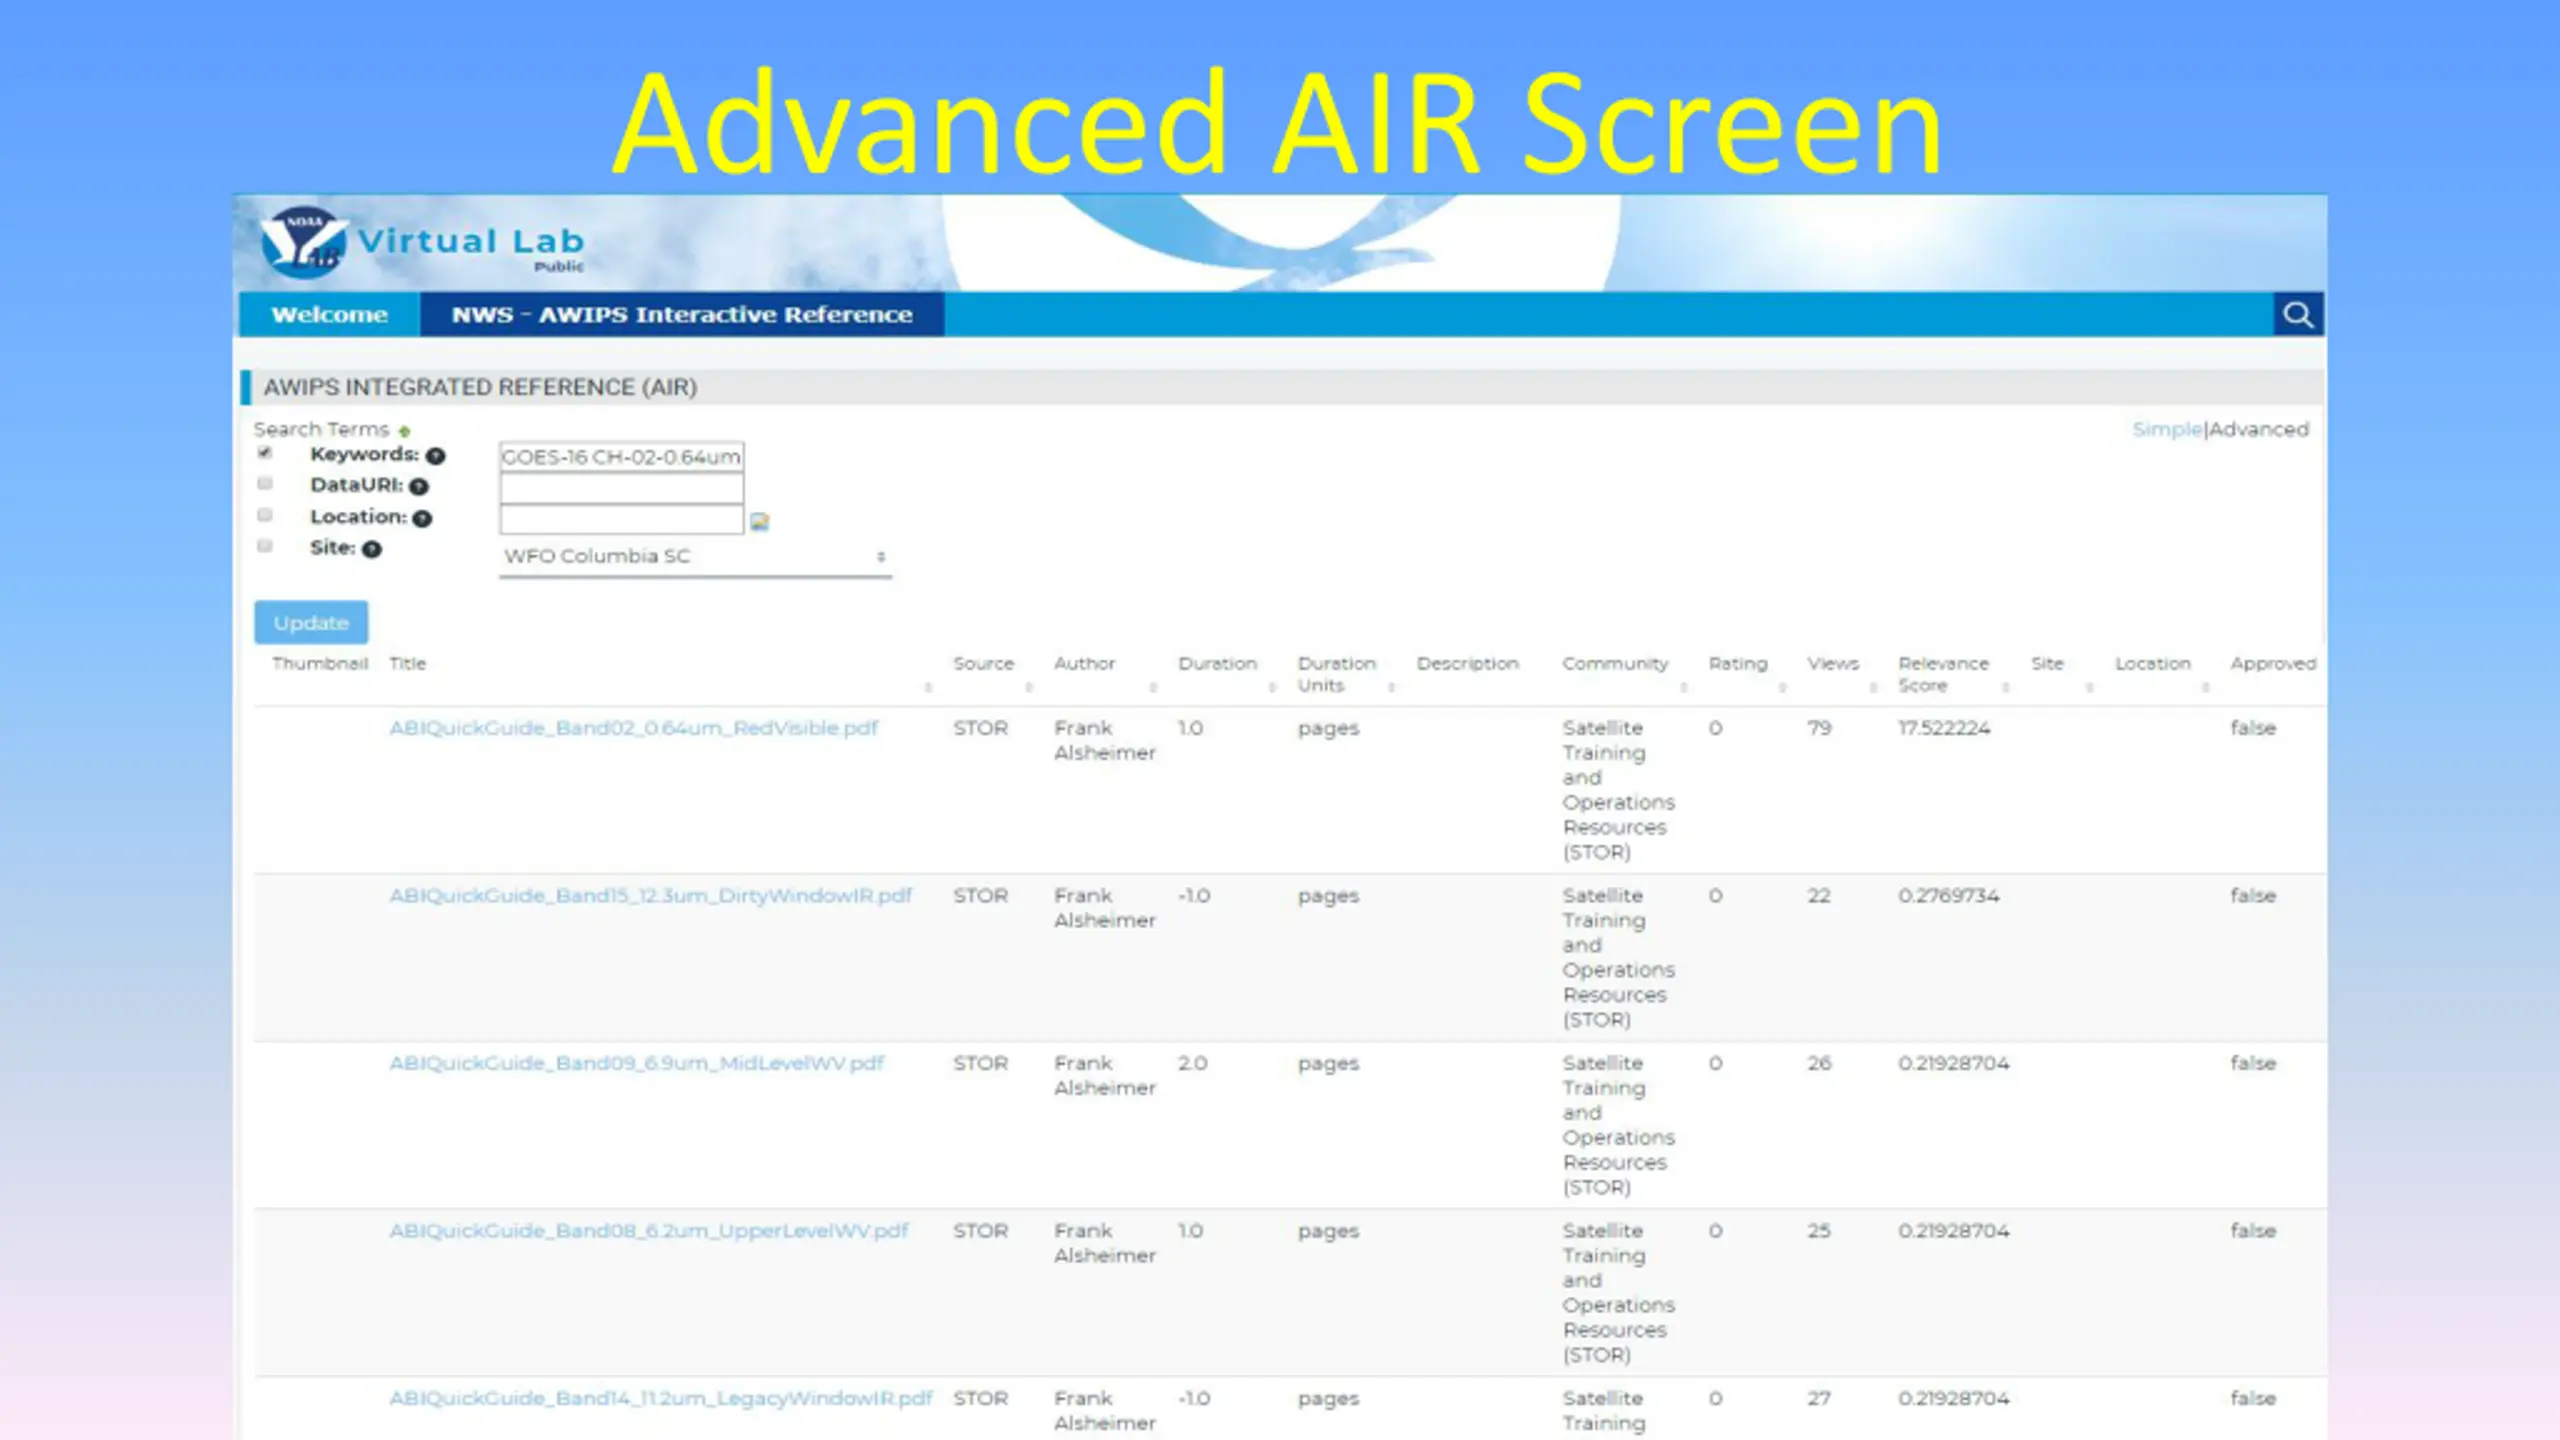Click views value 26
The image size is (2560, 1440).
point(1819,1064)
